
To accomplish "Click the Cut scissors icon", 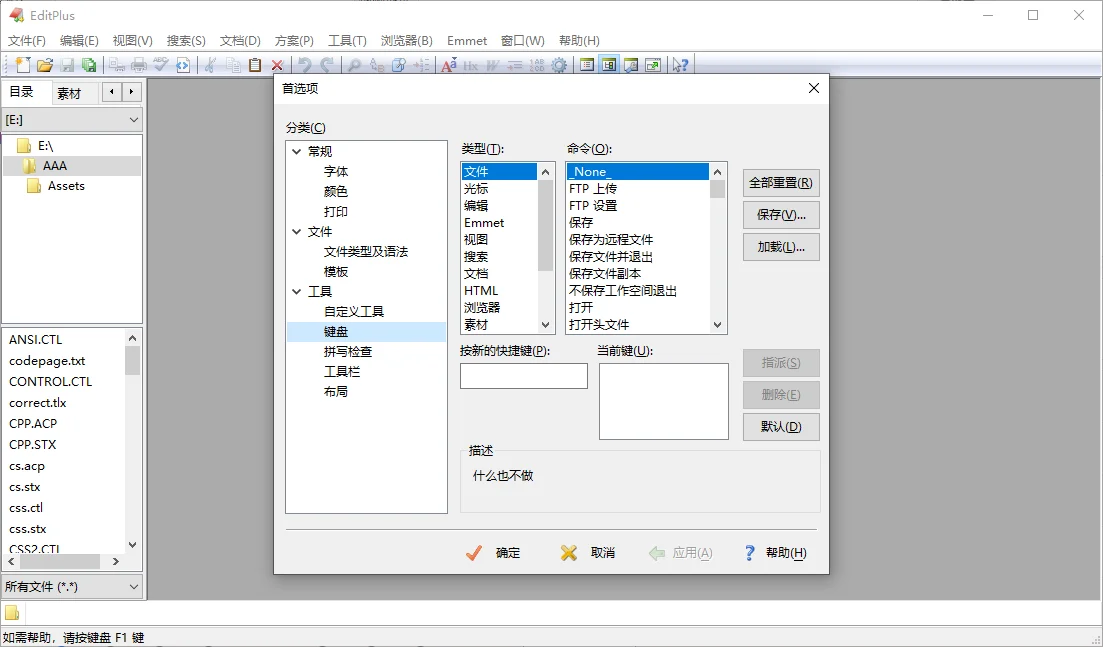I will [x=210, y=65].
